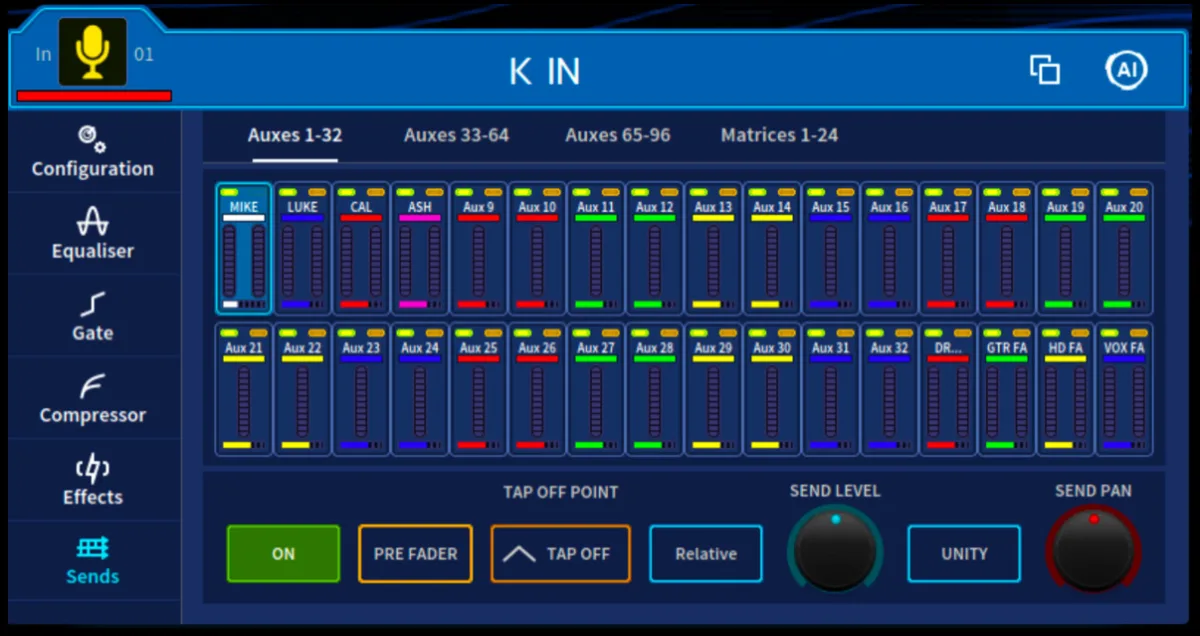This screenshot has height=636, width=1200.
Task: Select the Aux 20 send strip
Action: click(x=1124, y=249)
